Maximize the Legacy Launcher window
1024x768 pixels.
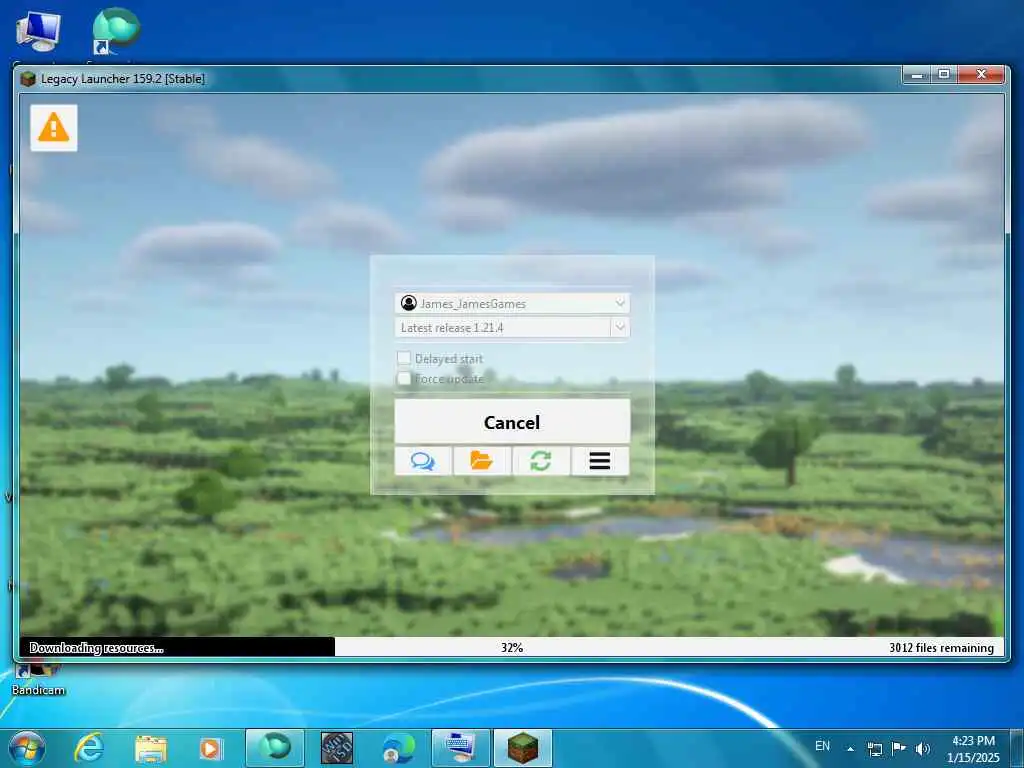[x=944, y=74]
